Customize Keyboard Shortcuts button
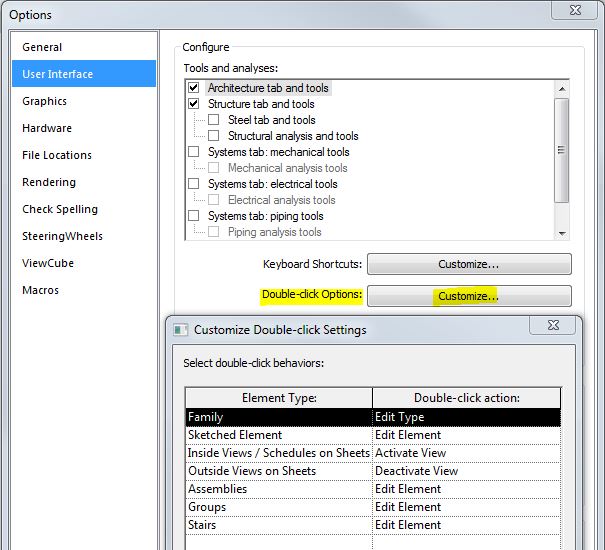This screenshot has height=550, width=605. coord(469,264)
